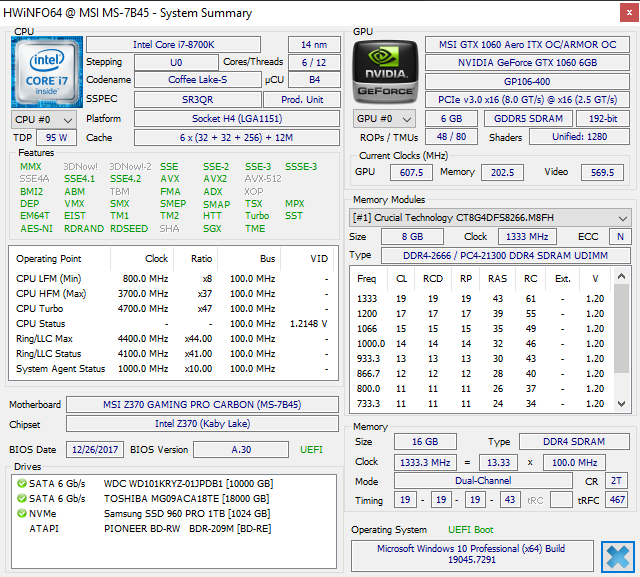
Task: Select the Intel Core i7-8700K name field
Action: (x=173, y=44)
